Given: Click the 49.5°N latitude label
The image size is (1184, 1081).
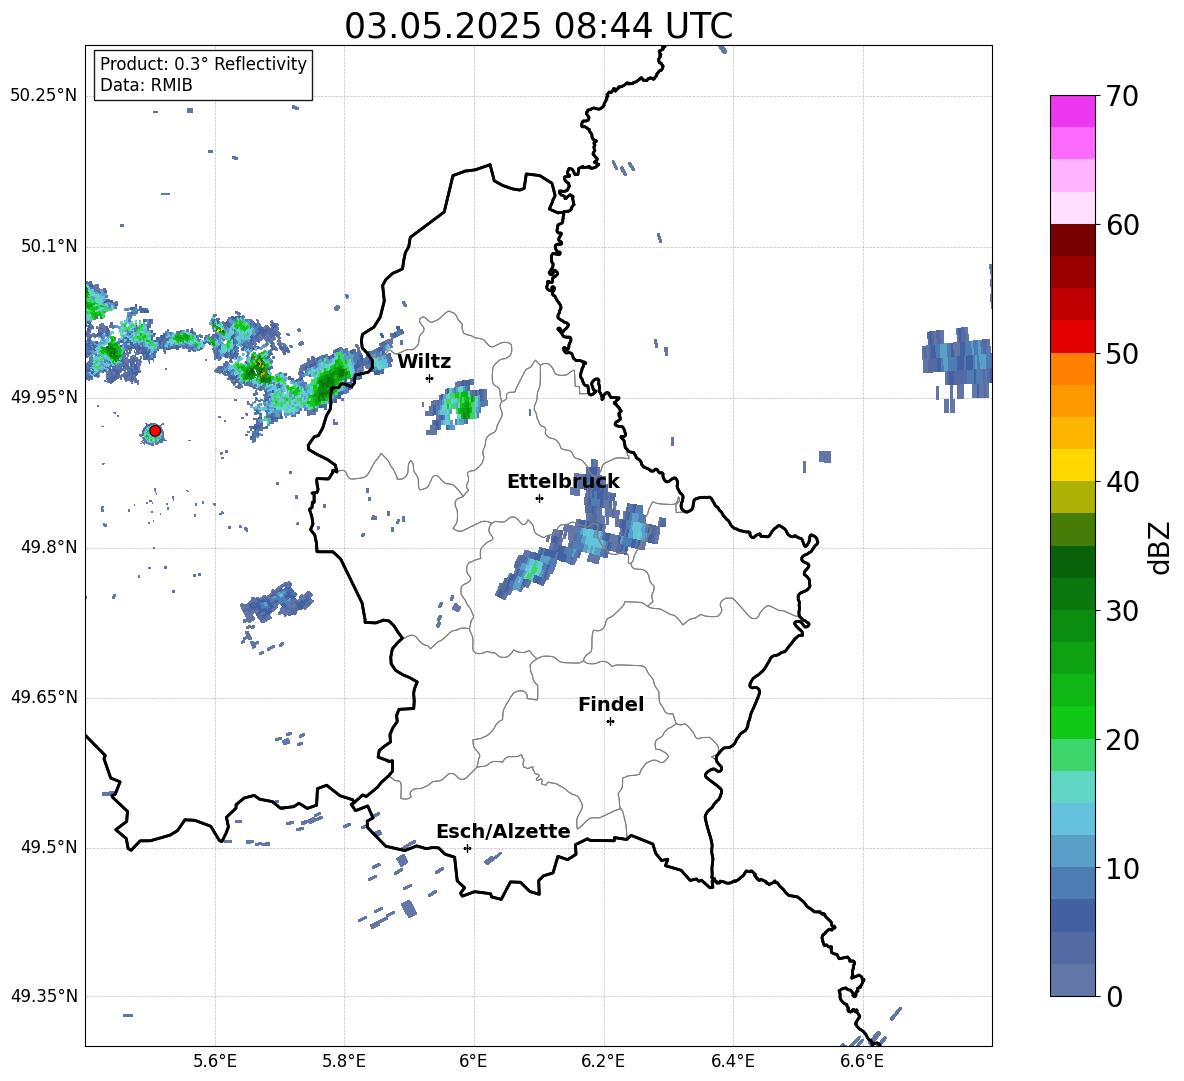Looking at the screenshot, I should click(49, 847).
